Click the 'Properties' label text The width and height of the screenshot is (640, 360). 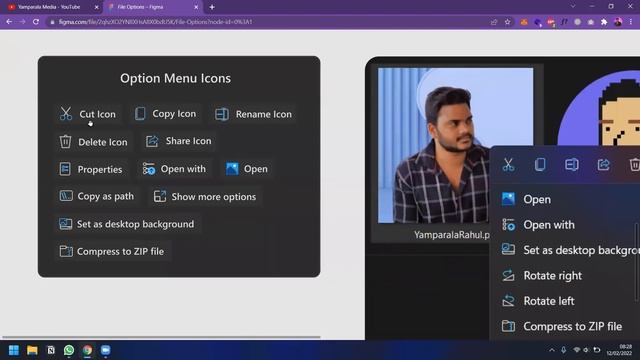100,169
